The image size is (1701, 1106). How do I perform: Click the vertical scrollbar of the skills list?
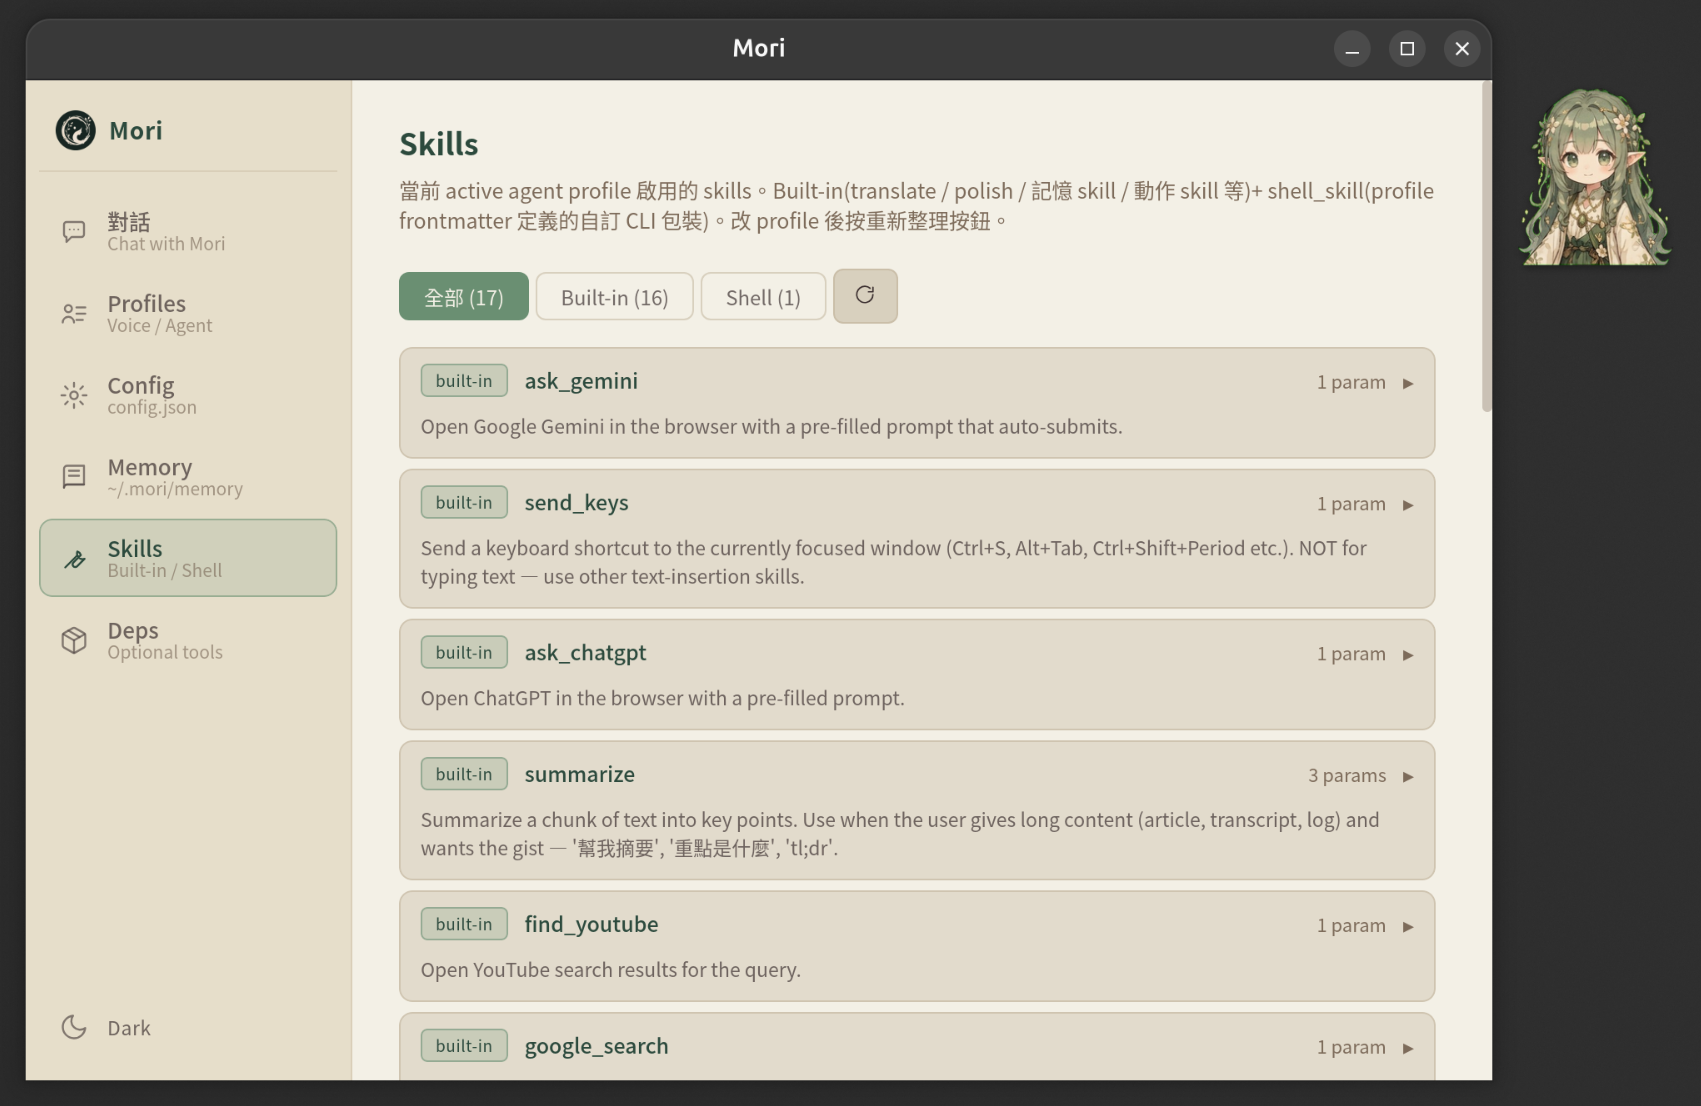point(1486,248)
